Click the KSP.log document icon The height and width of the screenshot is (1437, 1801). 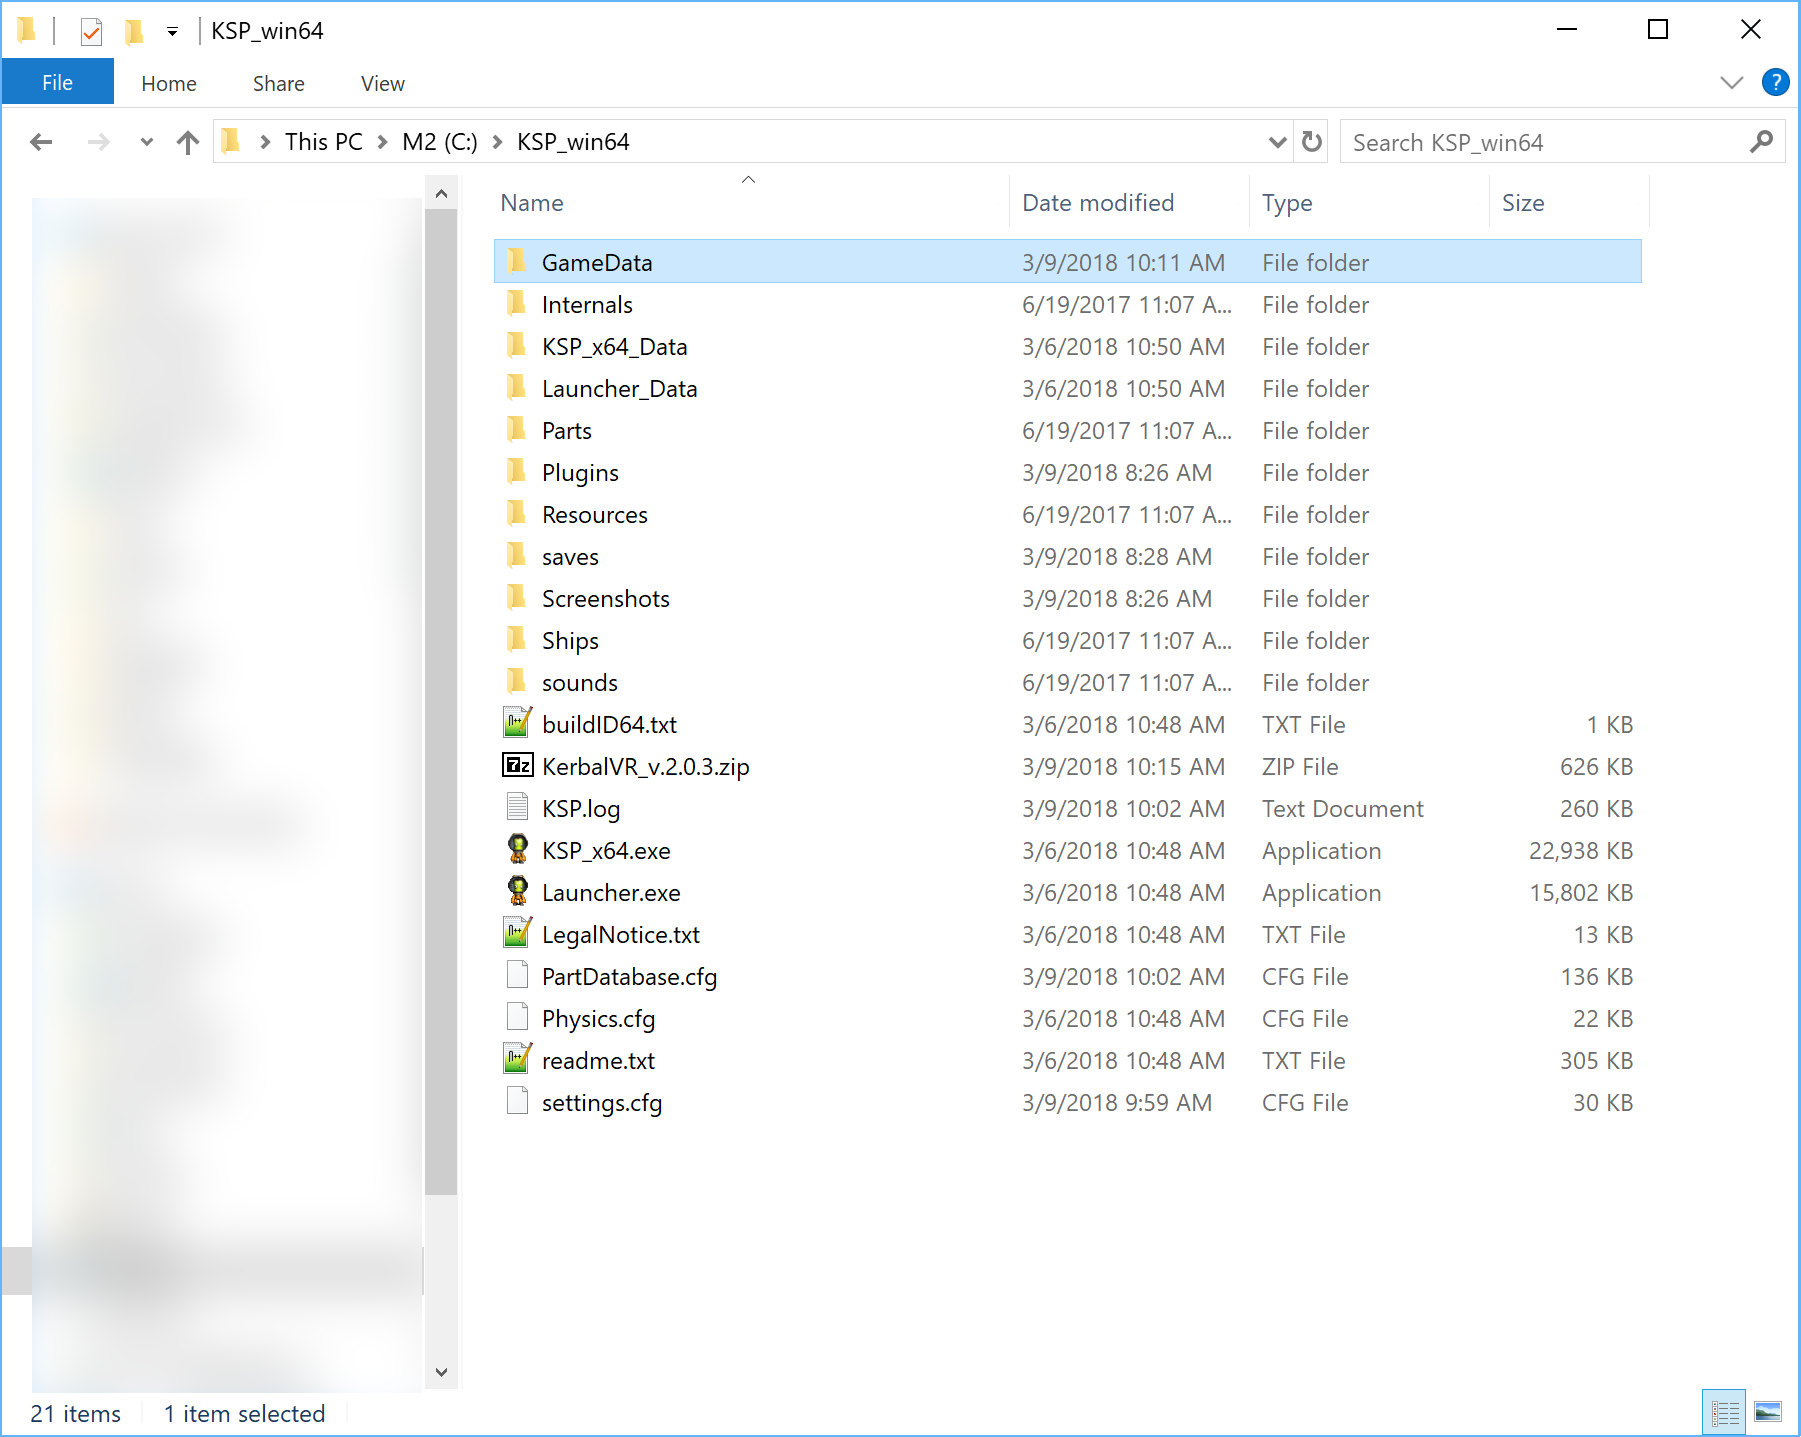pos(517,807)
